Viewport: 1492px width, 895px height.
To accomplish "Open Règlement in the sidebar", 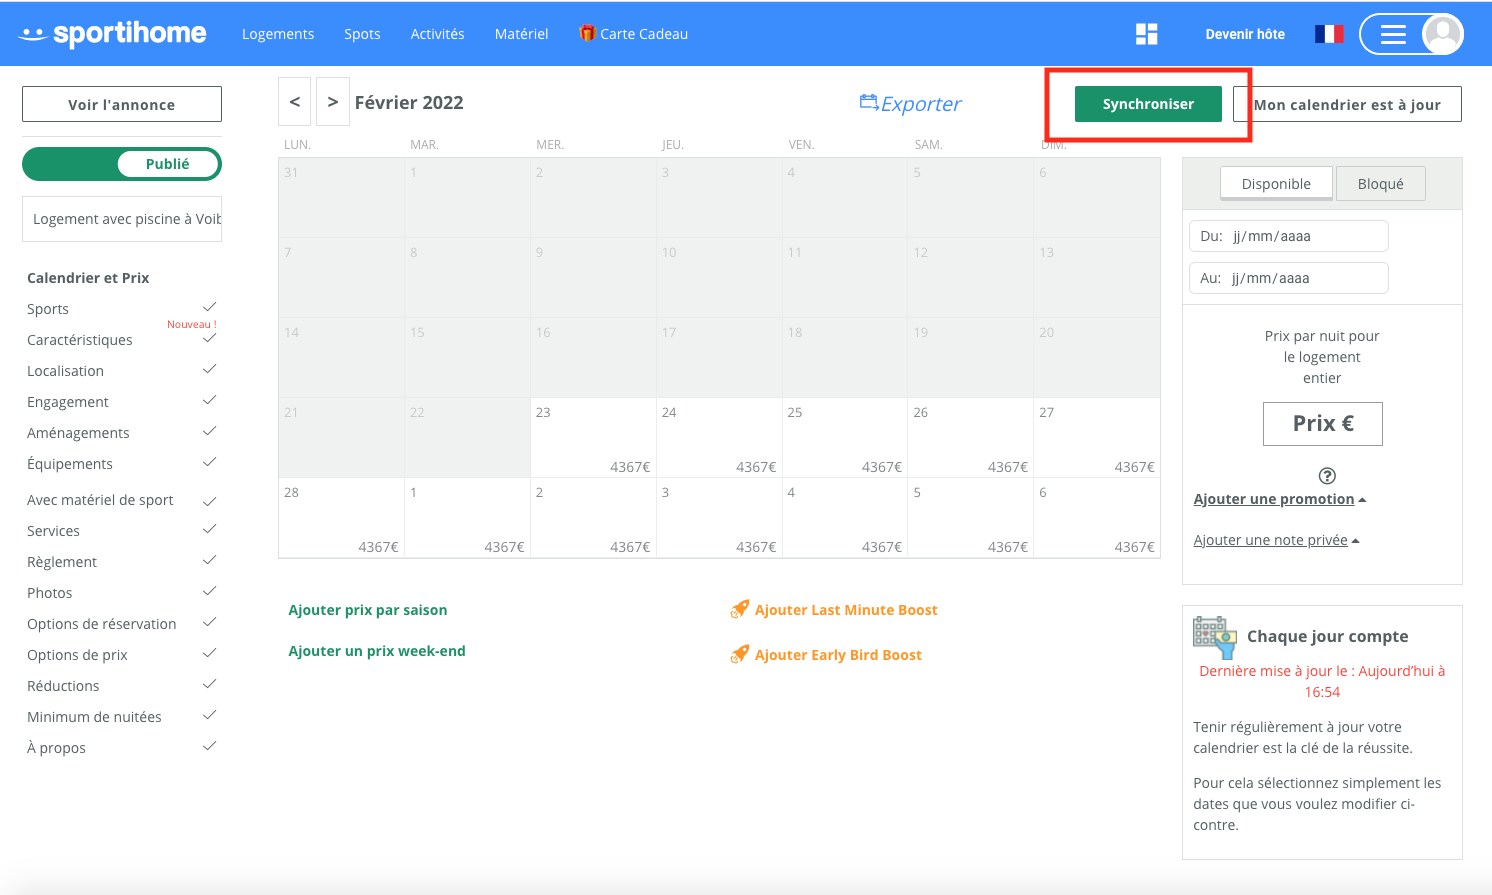I will (62, 562).
